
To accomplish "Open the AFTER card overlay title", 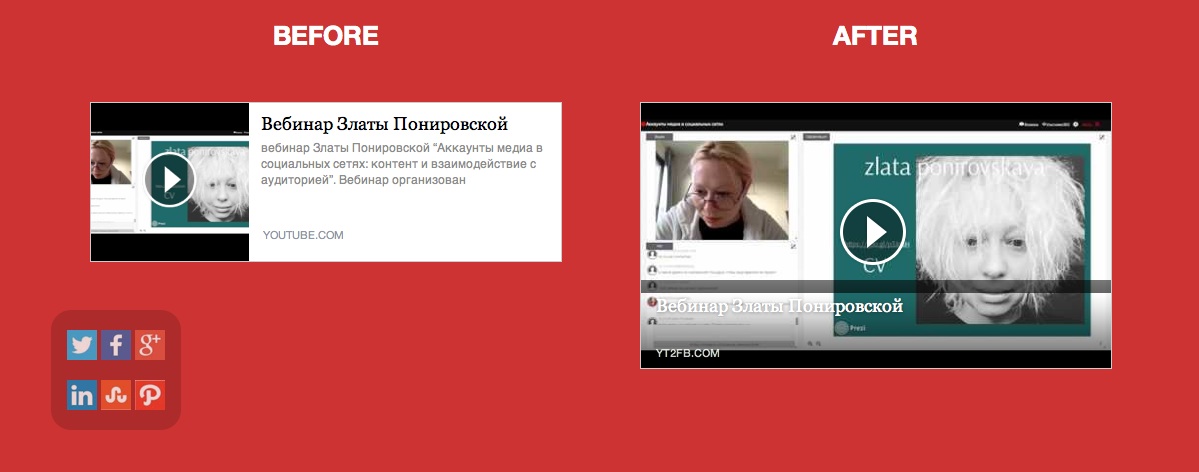I will coord(779,306).
